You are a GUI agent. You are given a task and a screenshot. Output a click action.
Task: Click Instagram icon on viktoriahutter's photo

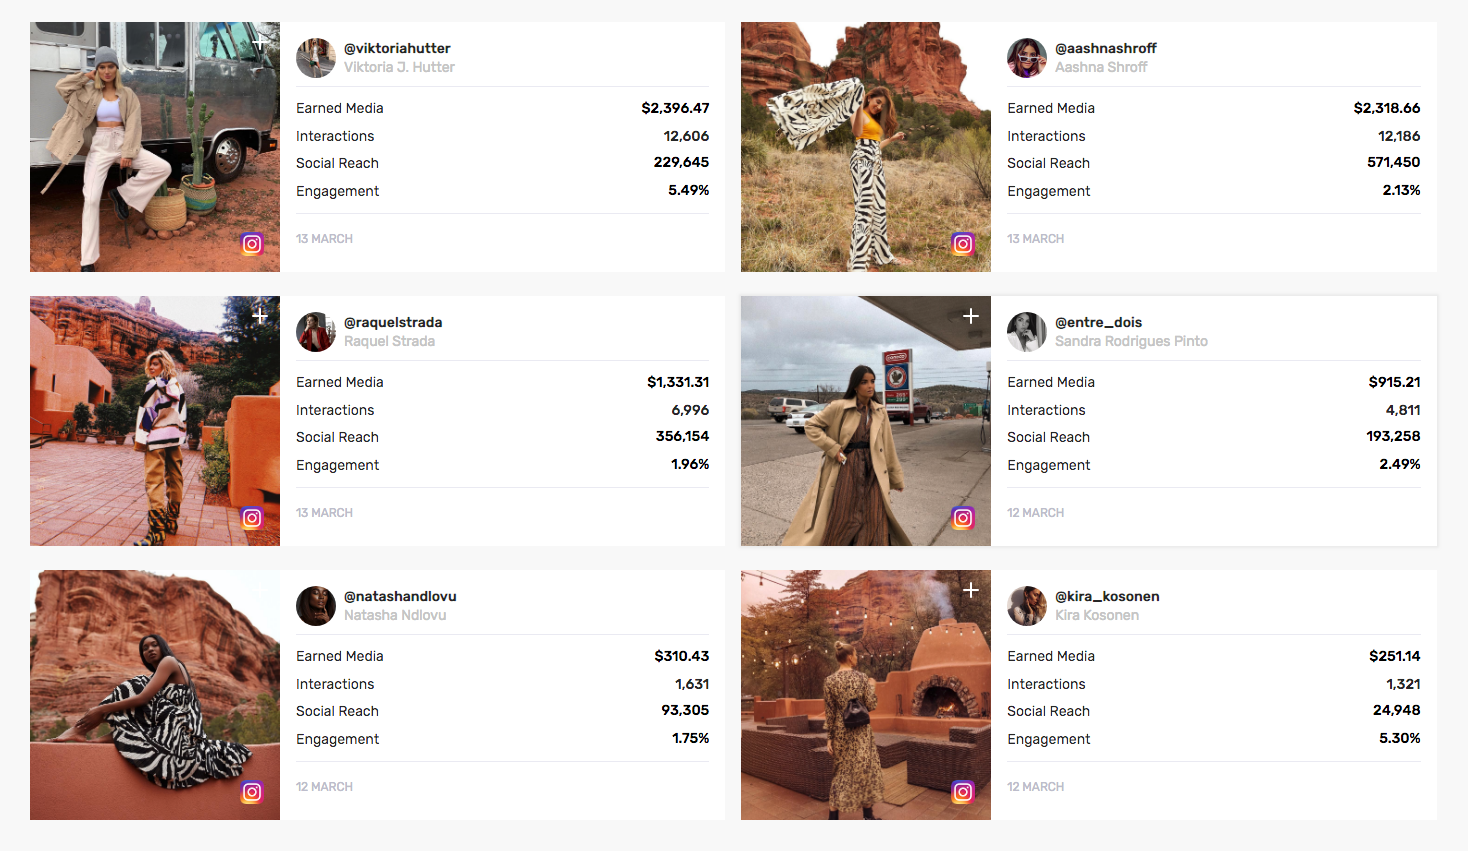tap(252, 244)
